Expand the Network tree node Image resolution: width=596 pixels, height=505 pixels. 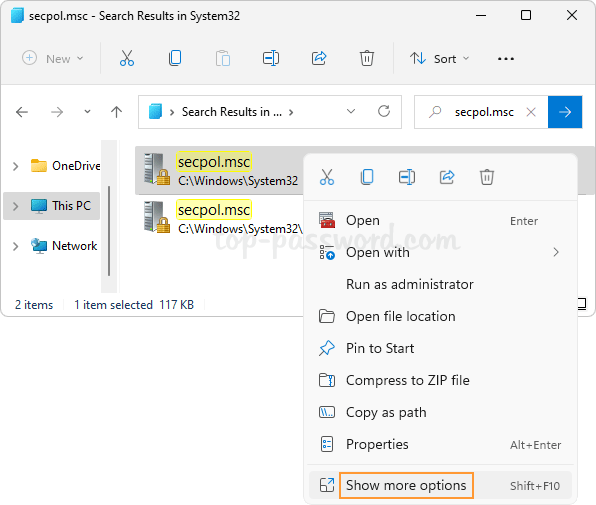(x=16, y=246)
